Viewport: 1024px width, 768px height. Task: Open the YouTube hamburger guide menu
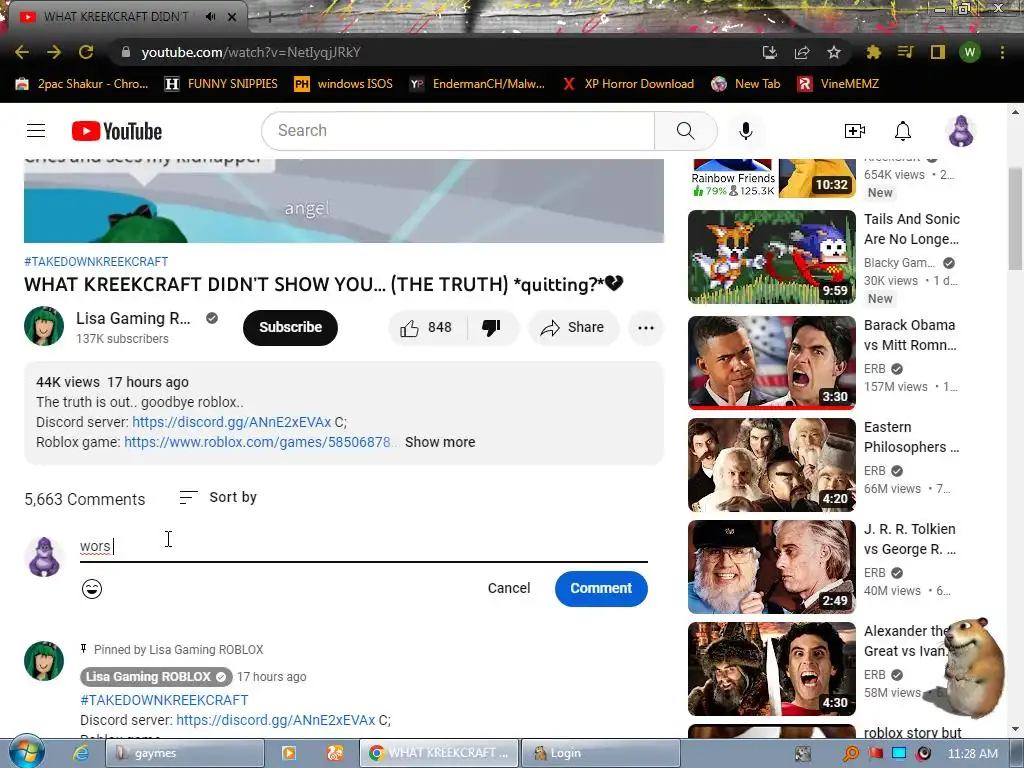[x=36, y=131]
